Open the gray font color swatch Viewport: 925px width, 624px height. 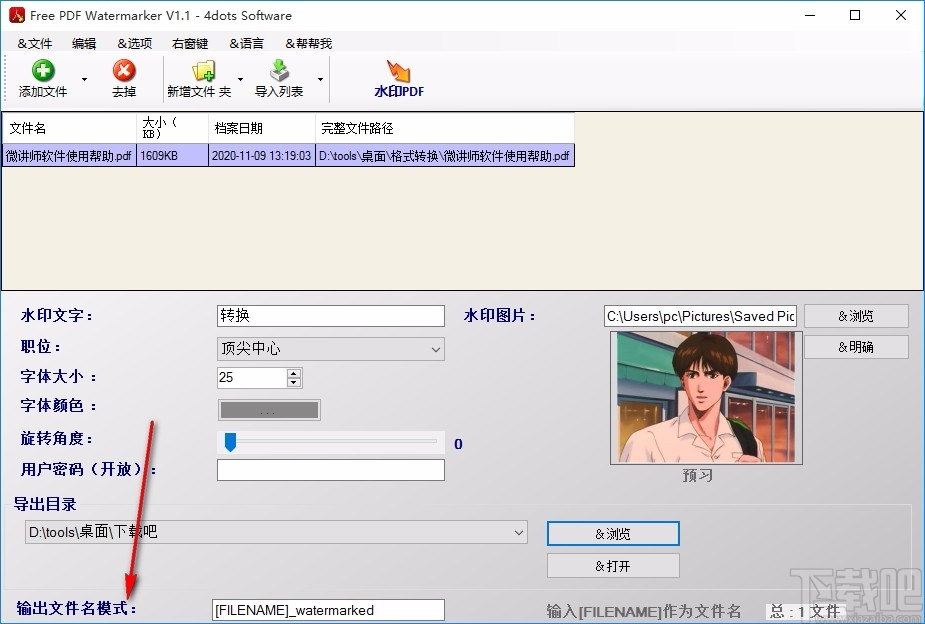269,410
